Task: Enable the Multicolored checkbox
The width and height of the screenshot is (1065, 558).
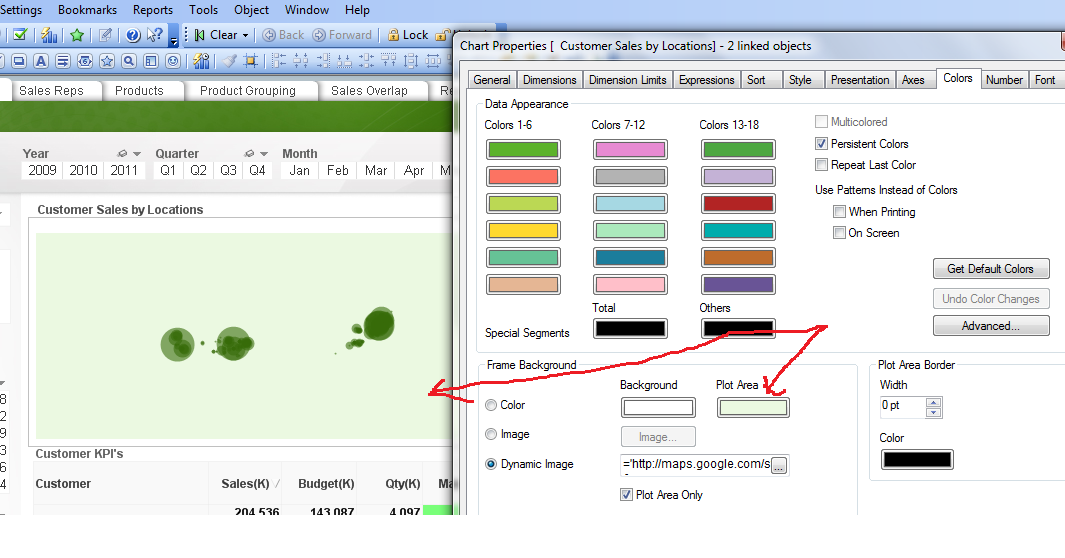Action: tap(821, 122)
